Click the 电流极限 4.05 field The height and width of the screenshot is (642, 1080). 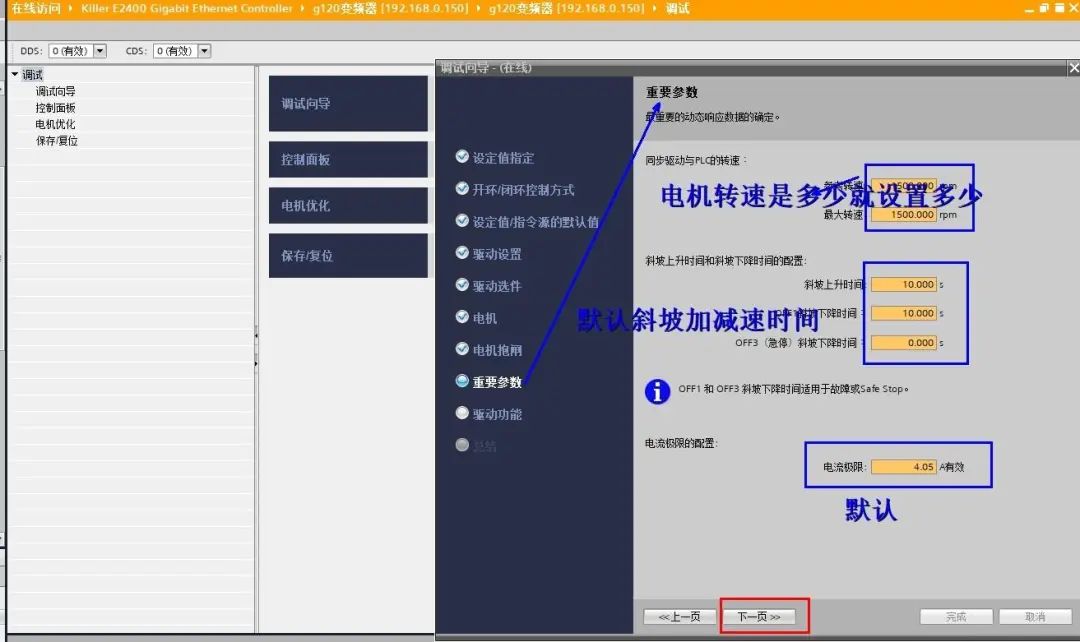point(904,466)
